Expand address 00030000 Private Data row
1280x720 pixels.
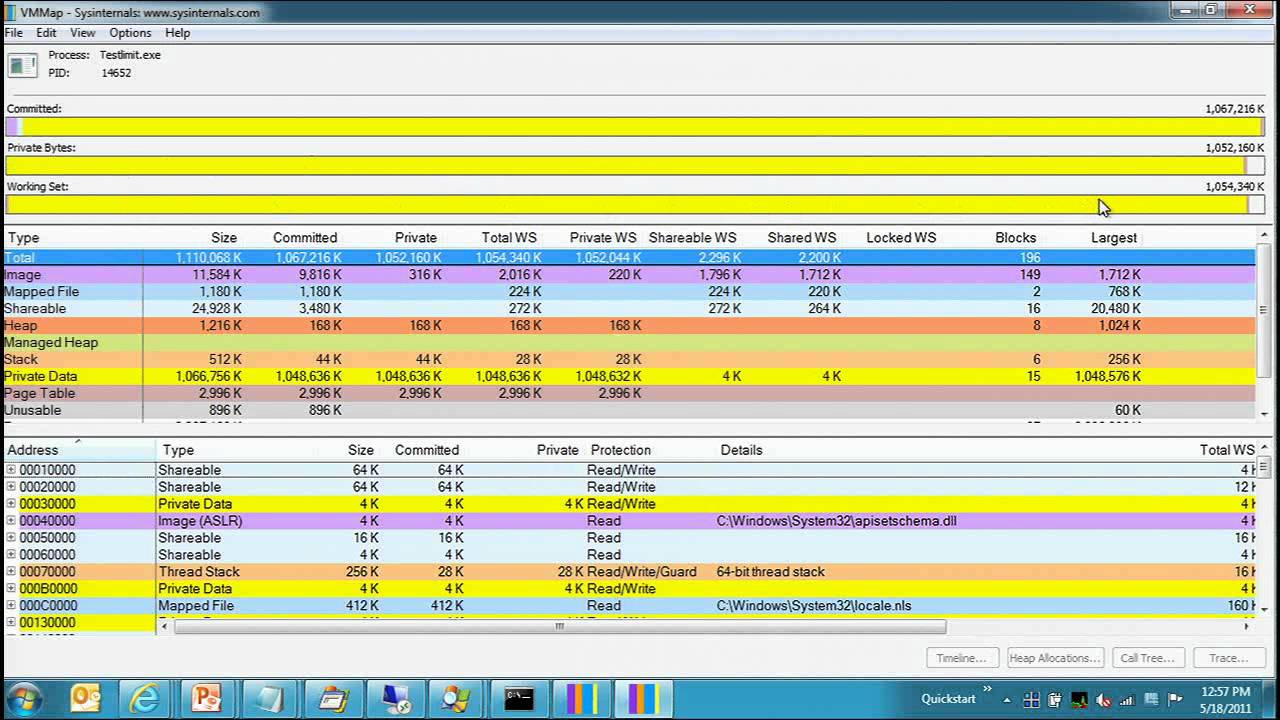(11, 504)
